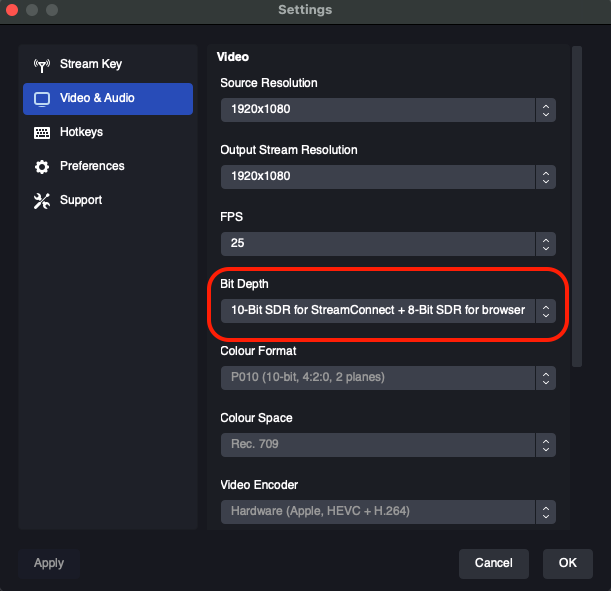
Task: Open the FPS dropdown showing 25
Action: (388, 244)
